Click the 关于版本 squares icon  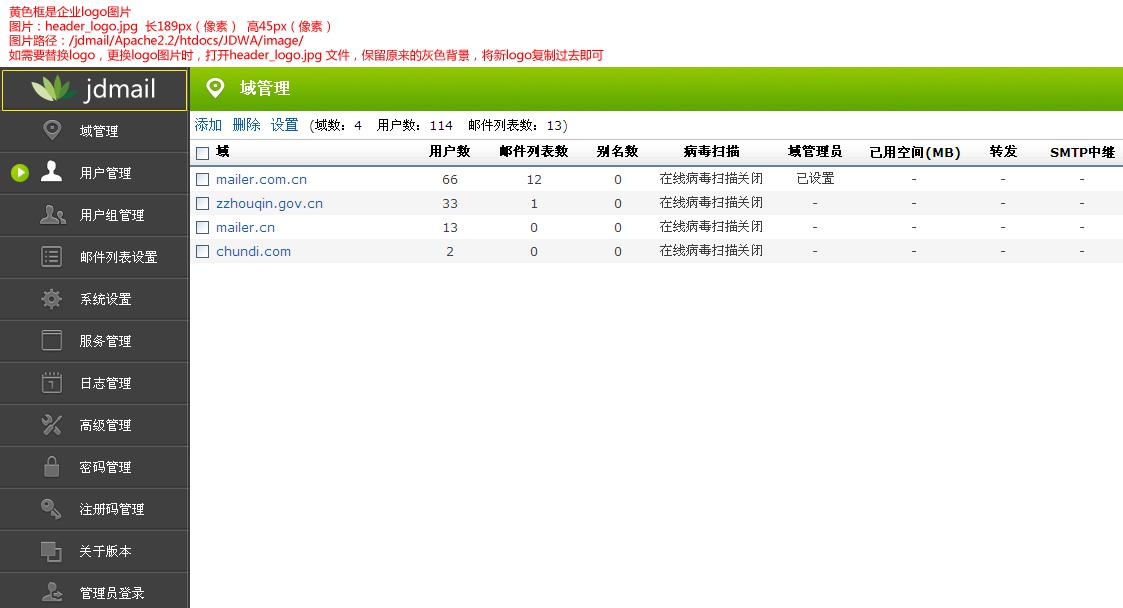click(51, 551)
